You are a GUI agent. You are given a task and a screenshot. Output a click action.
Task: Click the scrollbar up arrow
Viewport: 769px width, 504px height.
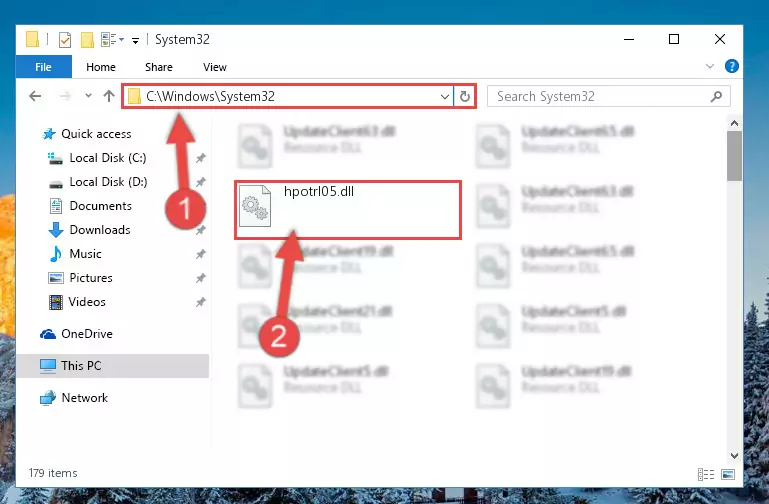[734, 123]
